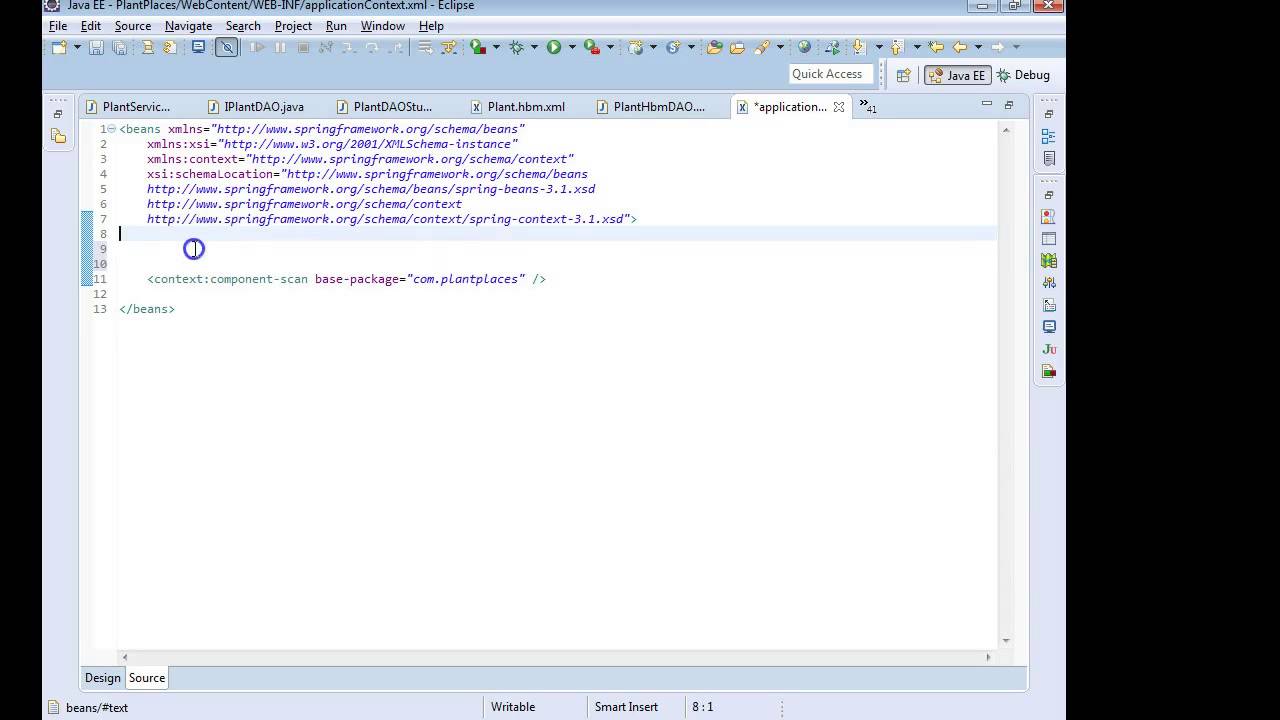Open the Navigate menu
Image resolution: width=1280 pixels, height=720 pixels.
click(188, 26)
